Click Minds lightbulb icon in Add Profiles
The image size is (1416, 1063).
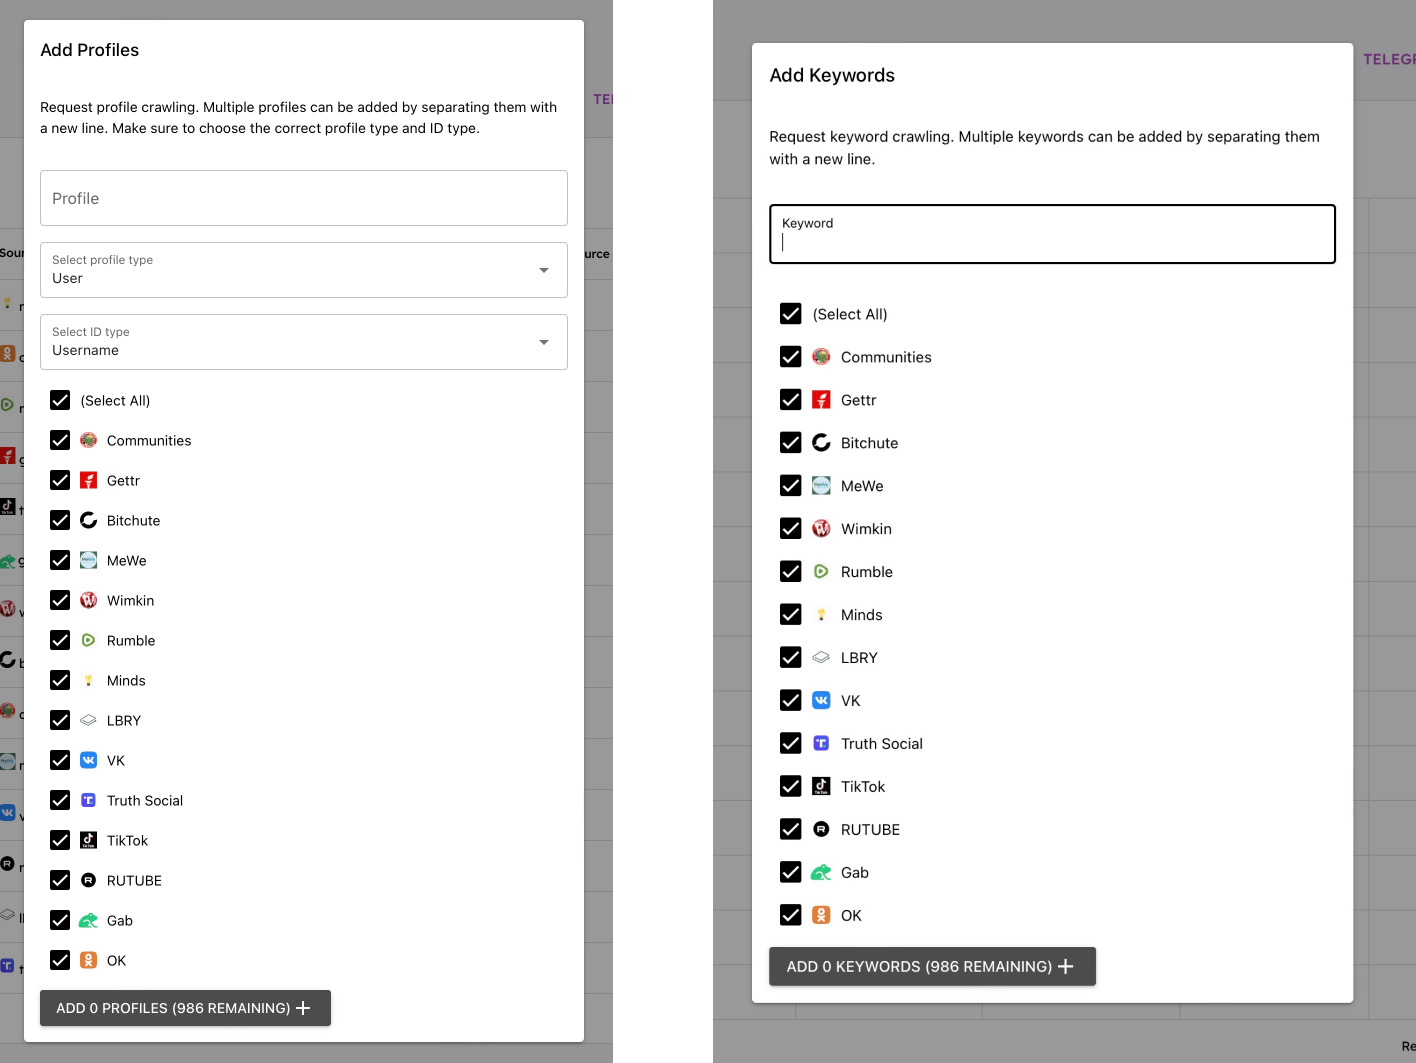[88, 680]
